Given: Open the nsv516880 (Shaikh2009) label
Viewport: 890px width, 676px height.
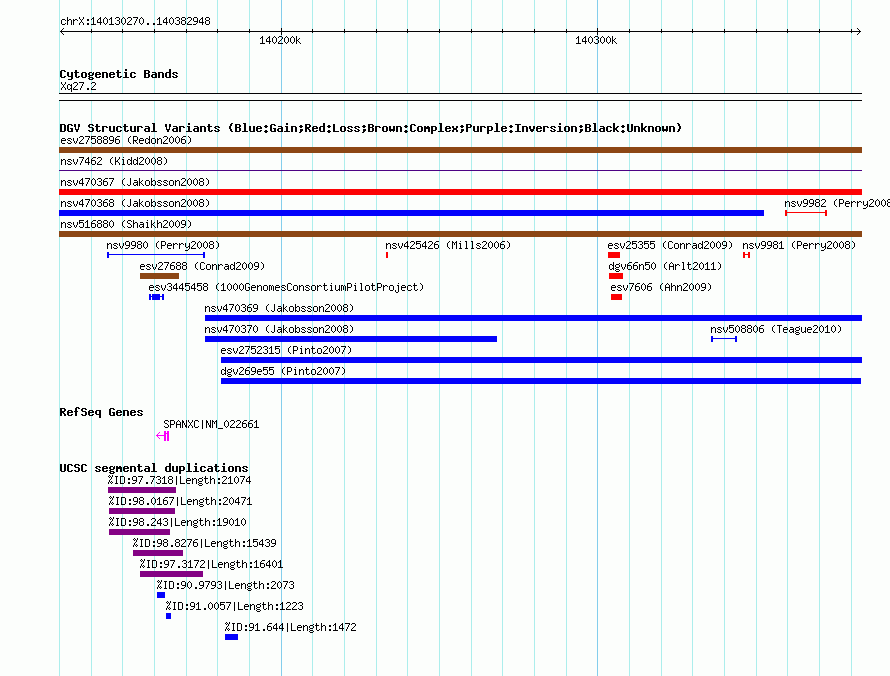Looking at the screenshot, I should coord(126,224).
